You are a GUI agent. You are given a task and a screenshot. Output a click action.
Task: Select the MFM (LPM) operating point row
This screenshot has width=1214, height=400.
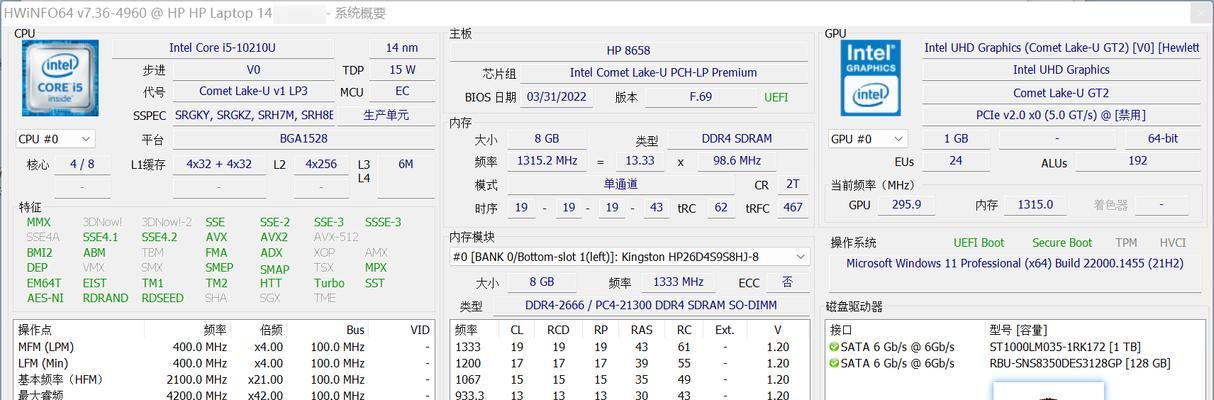(224, 347)
